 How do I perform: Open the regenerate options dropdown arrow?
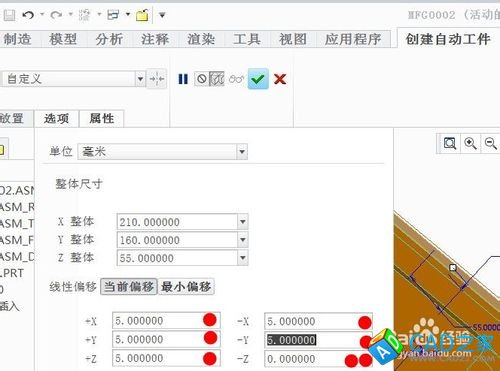(99, 14)
